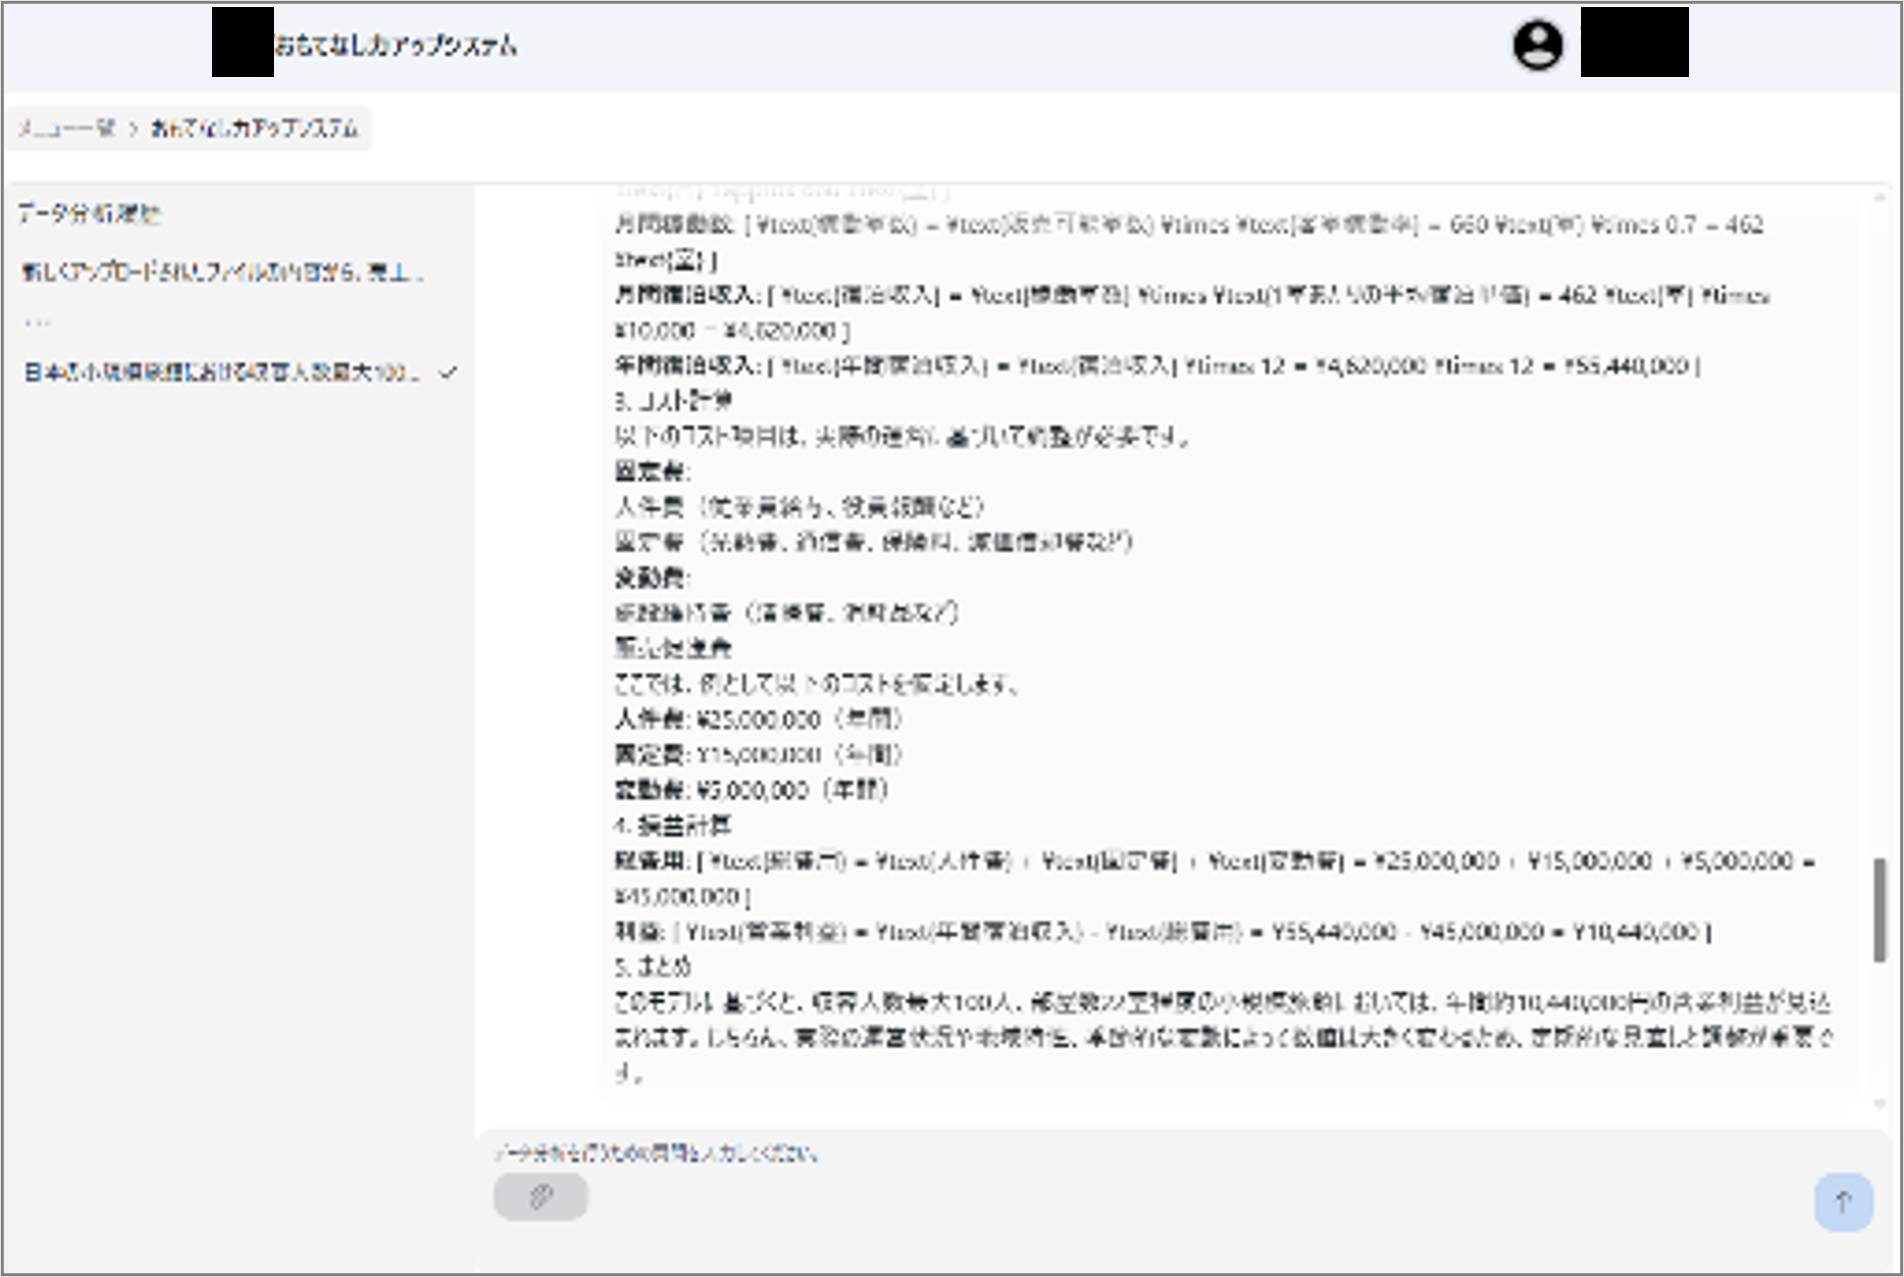Focus the data analysis question input field
1904x1277 pixels.
(x=1150, y=1153)
